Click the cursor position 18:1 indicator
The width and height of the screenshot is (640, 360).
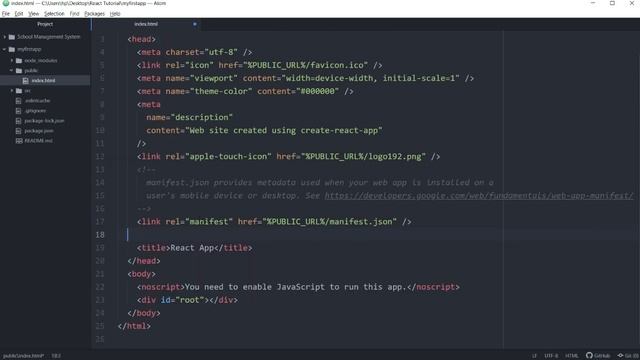[x=56, y=356]
